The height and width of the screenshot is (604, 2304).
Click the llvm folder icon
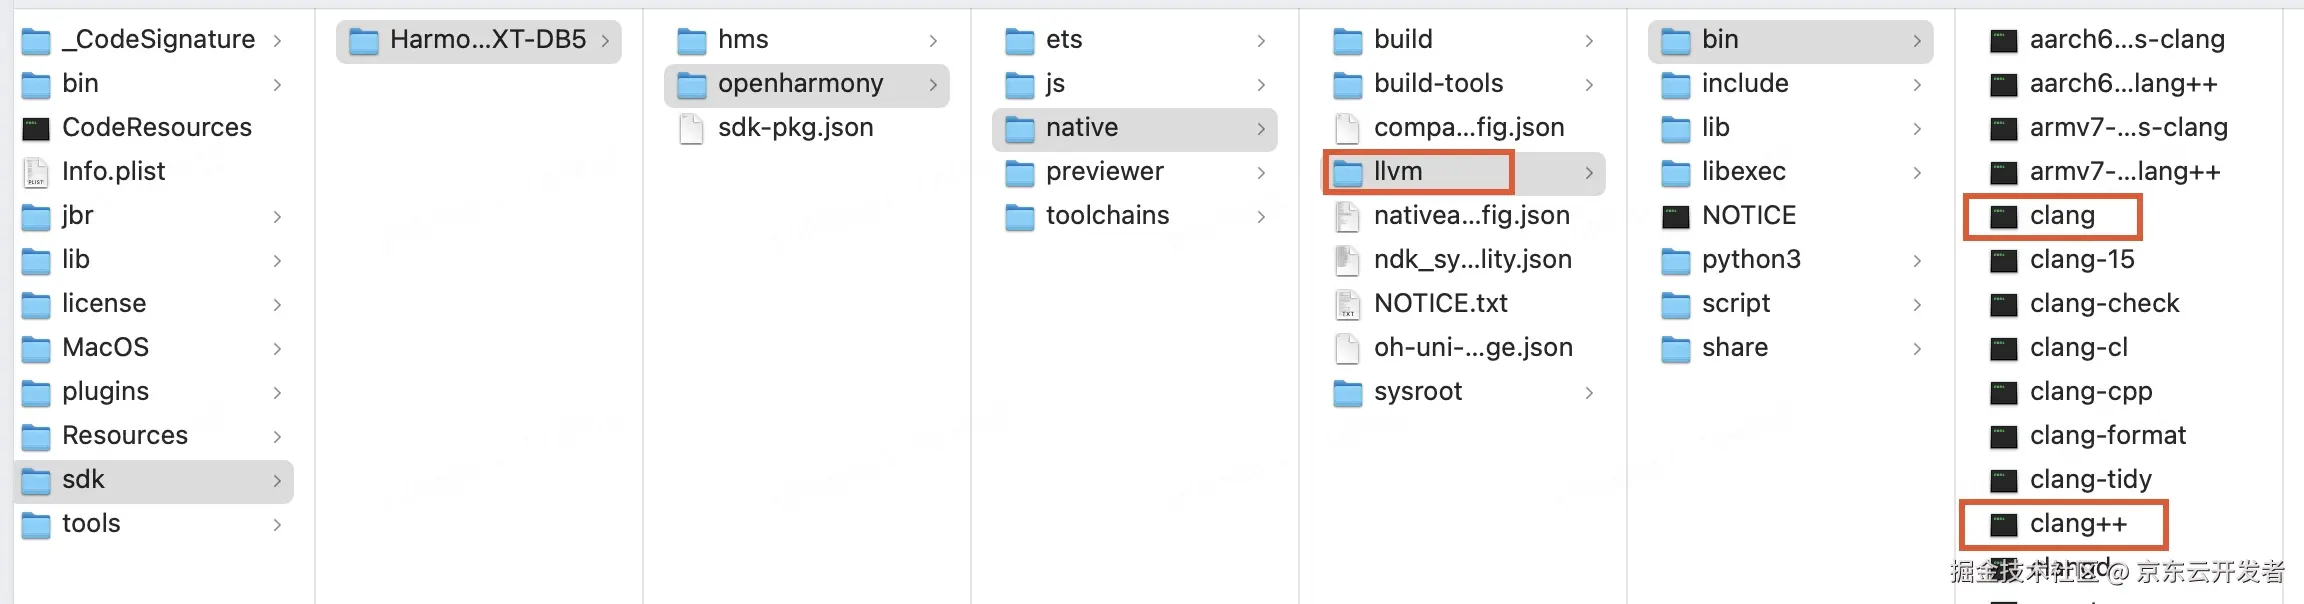1348,172
